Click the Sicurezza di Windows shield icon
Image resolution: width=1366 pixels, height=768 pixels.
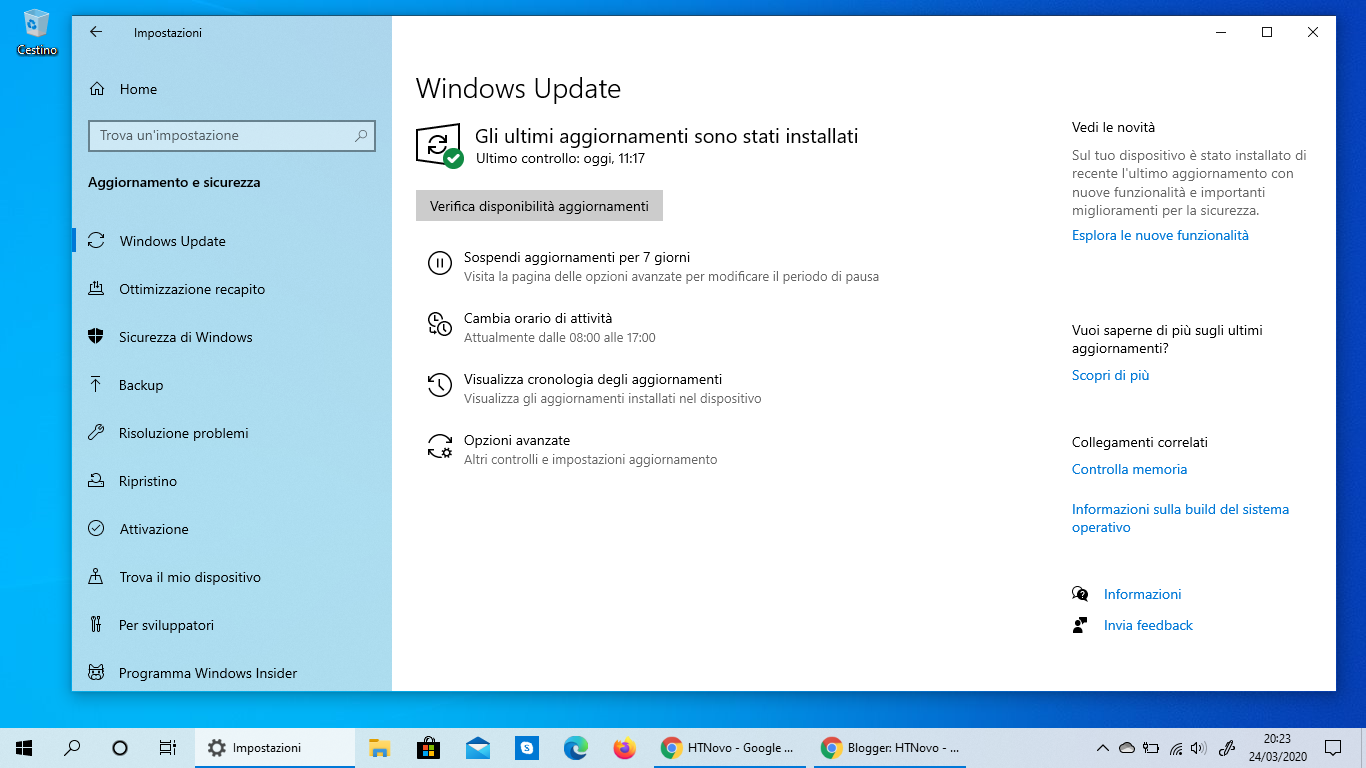(96, 337)
